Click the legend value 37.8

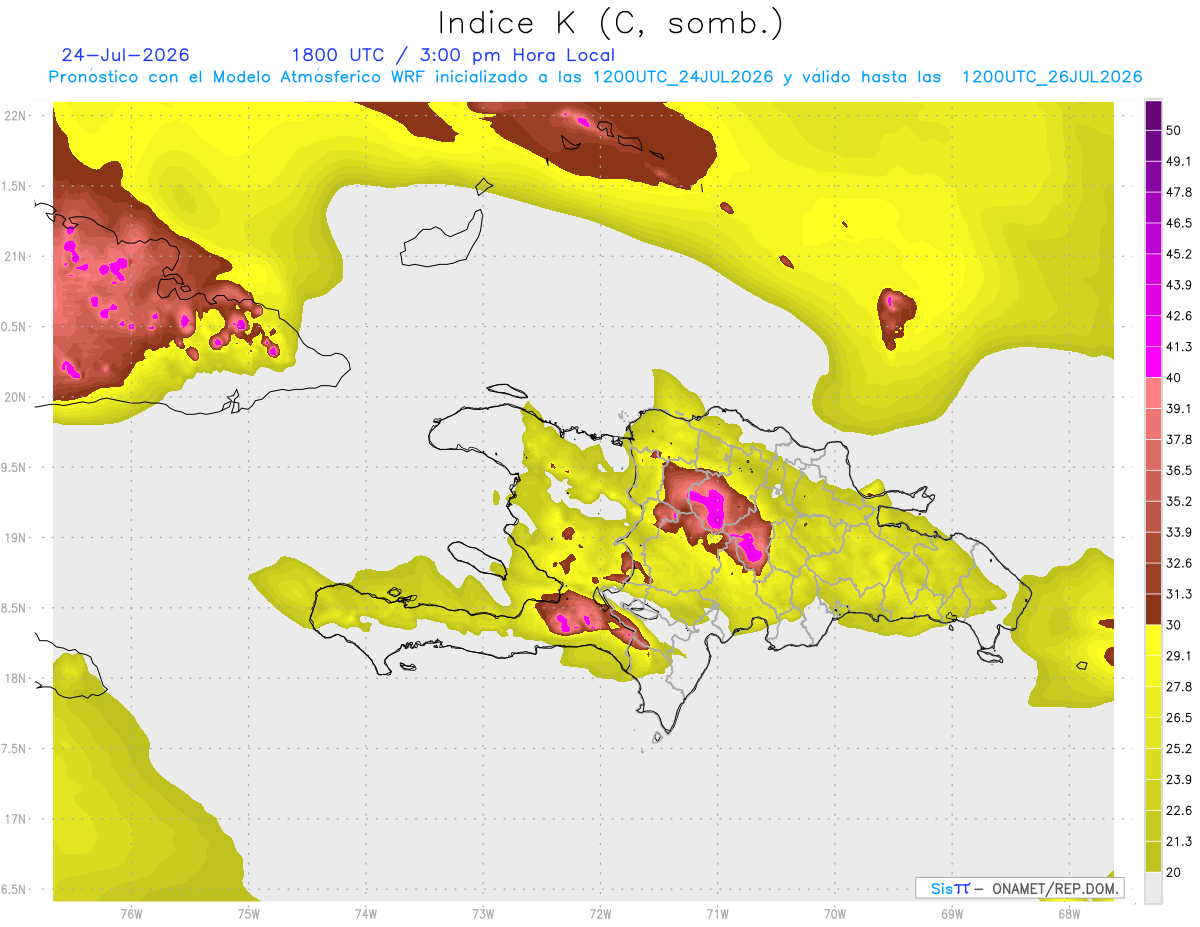point(1179,439)
